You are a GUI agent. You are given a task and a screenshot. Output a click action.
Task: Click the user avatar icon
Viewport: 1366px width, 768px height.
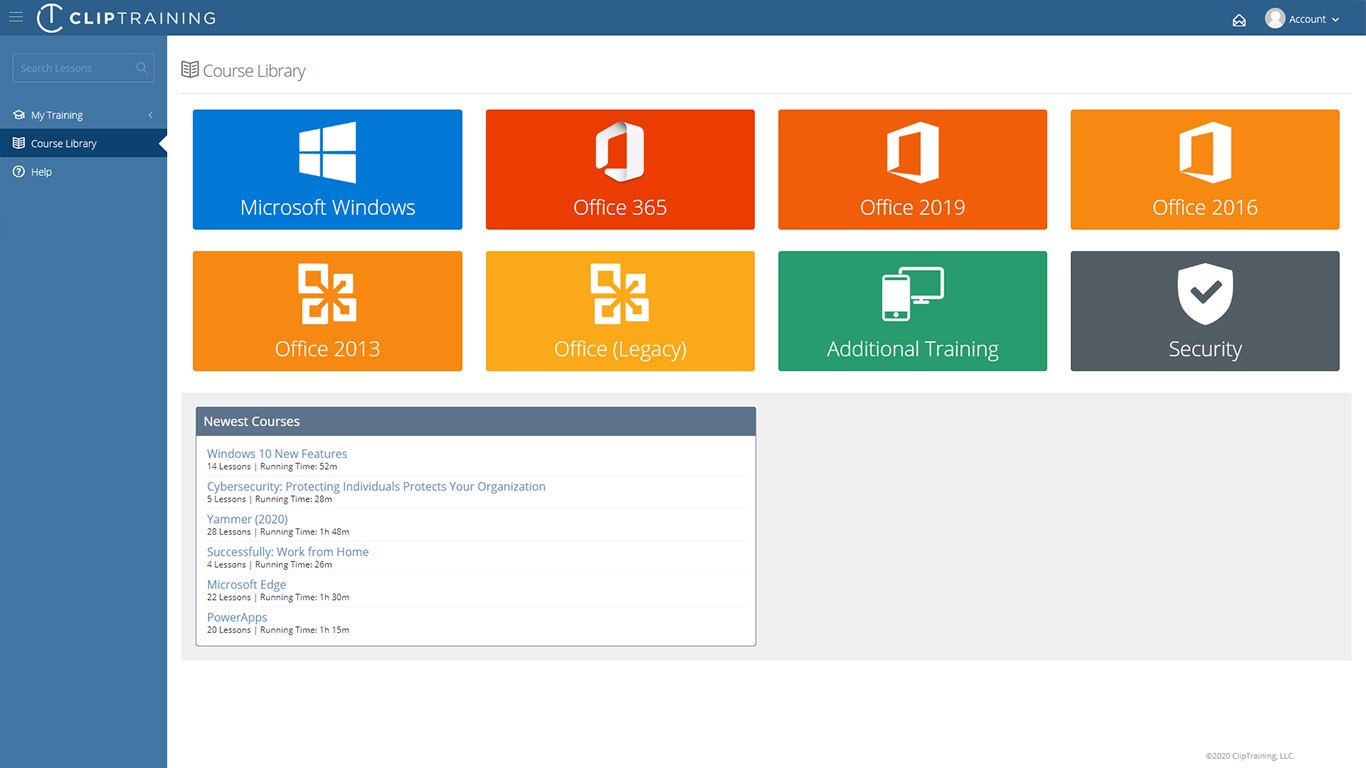click(1274, 18)
